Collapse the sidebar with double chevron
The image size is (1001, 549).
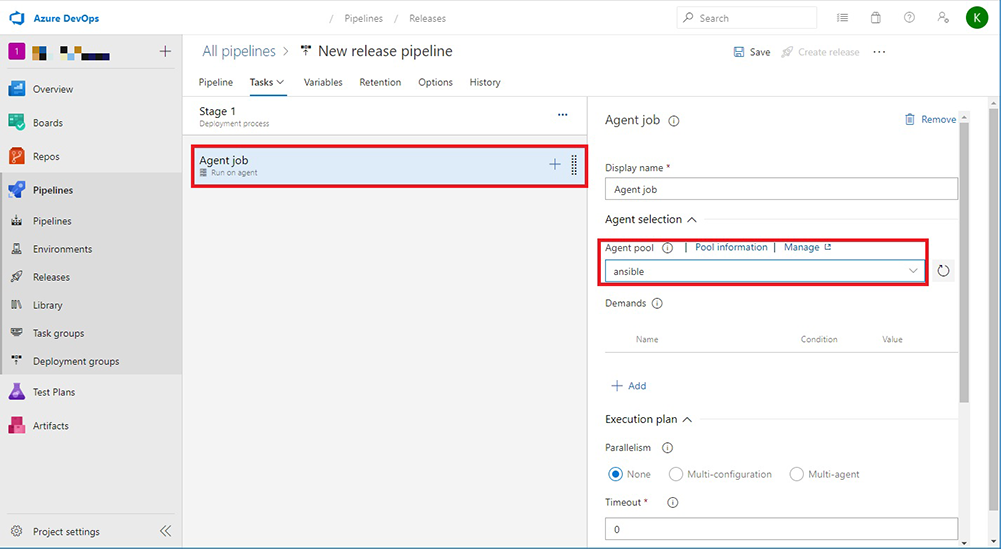click(165, 531)
